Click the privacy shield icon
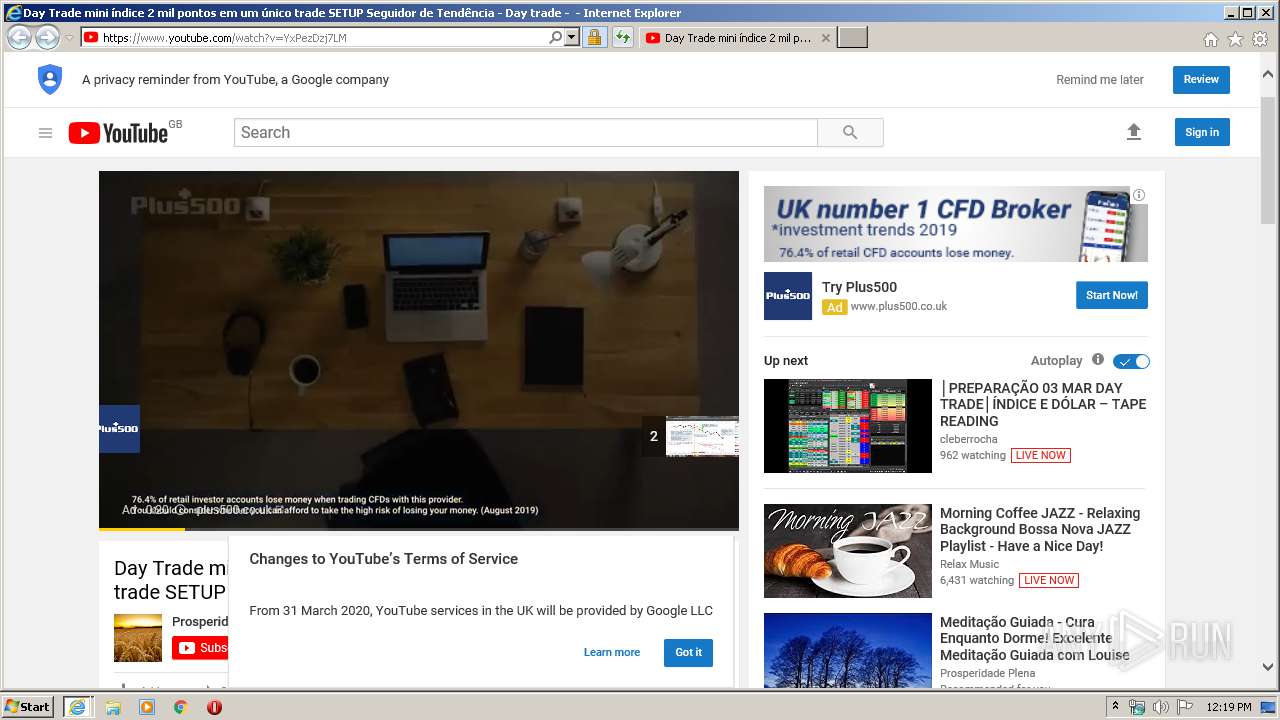Image resolution: width=1280 pixels, height=720 pixels. (x=50, y=79)
